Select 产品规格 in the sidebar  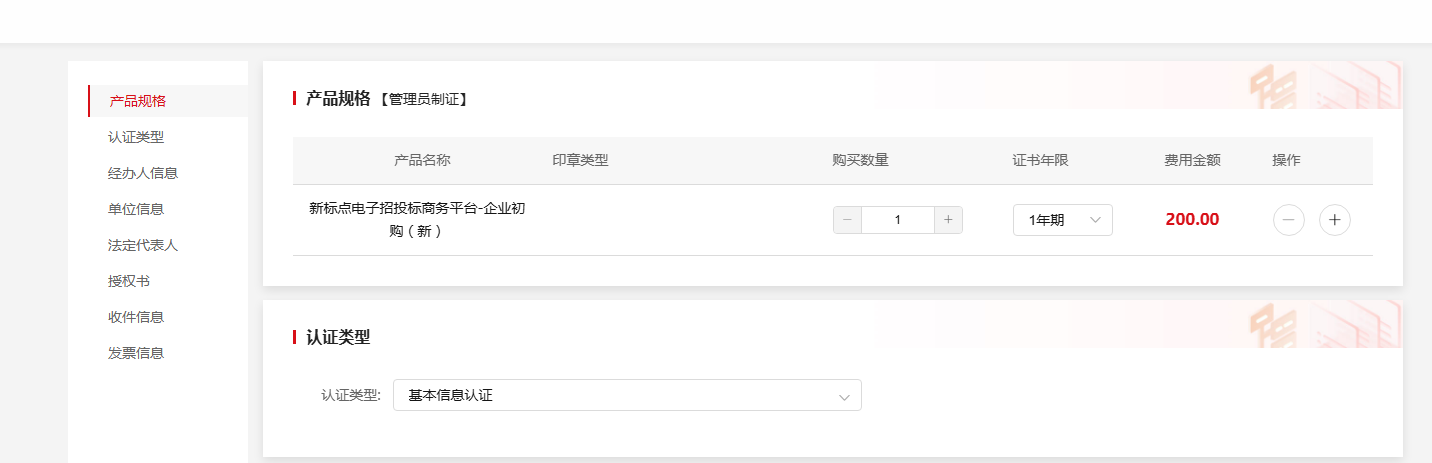138,101
